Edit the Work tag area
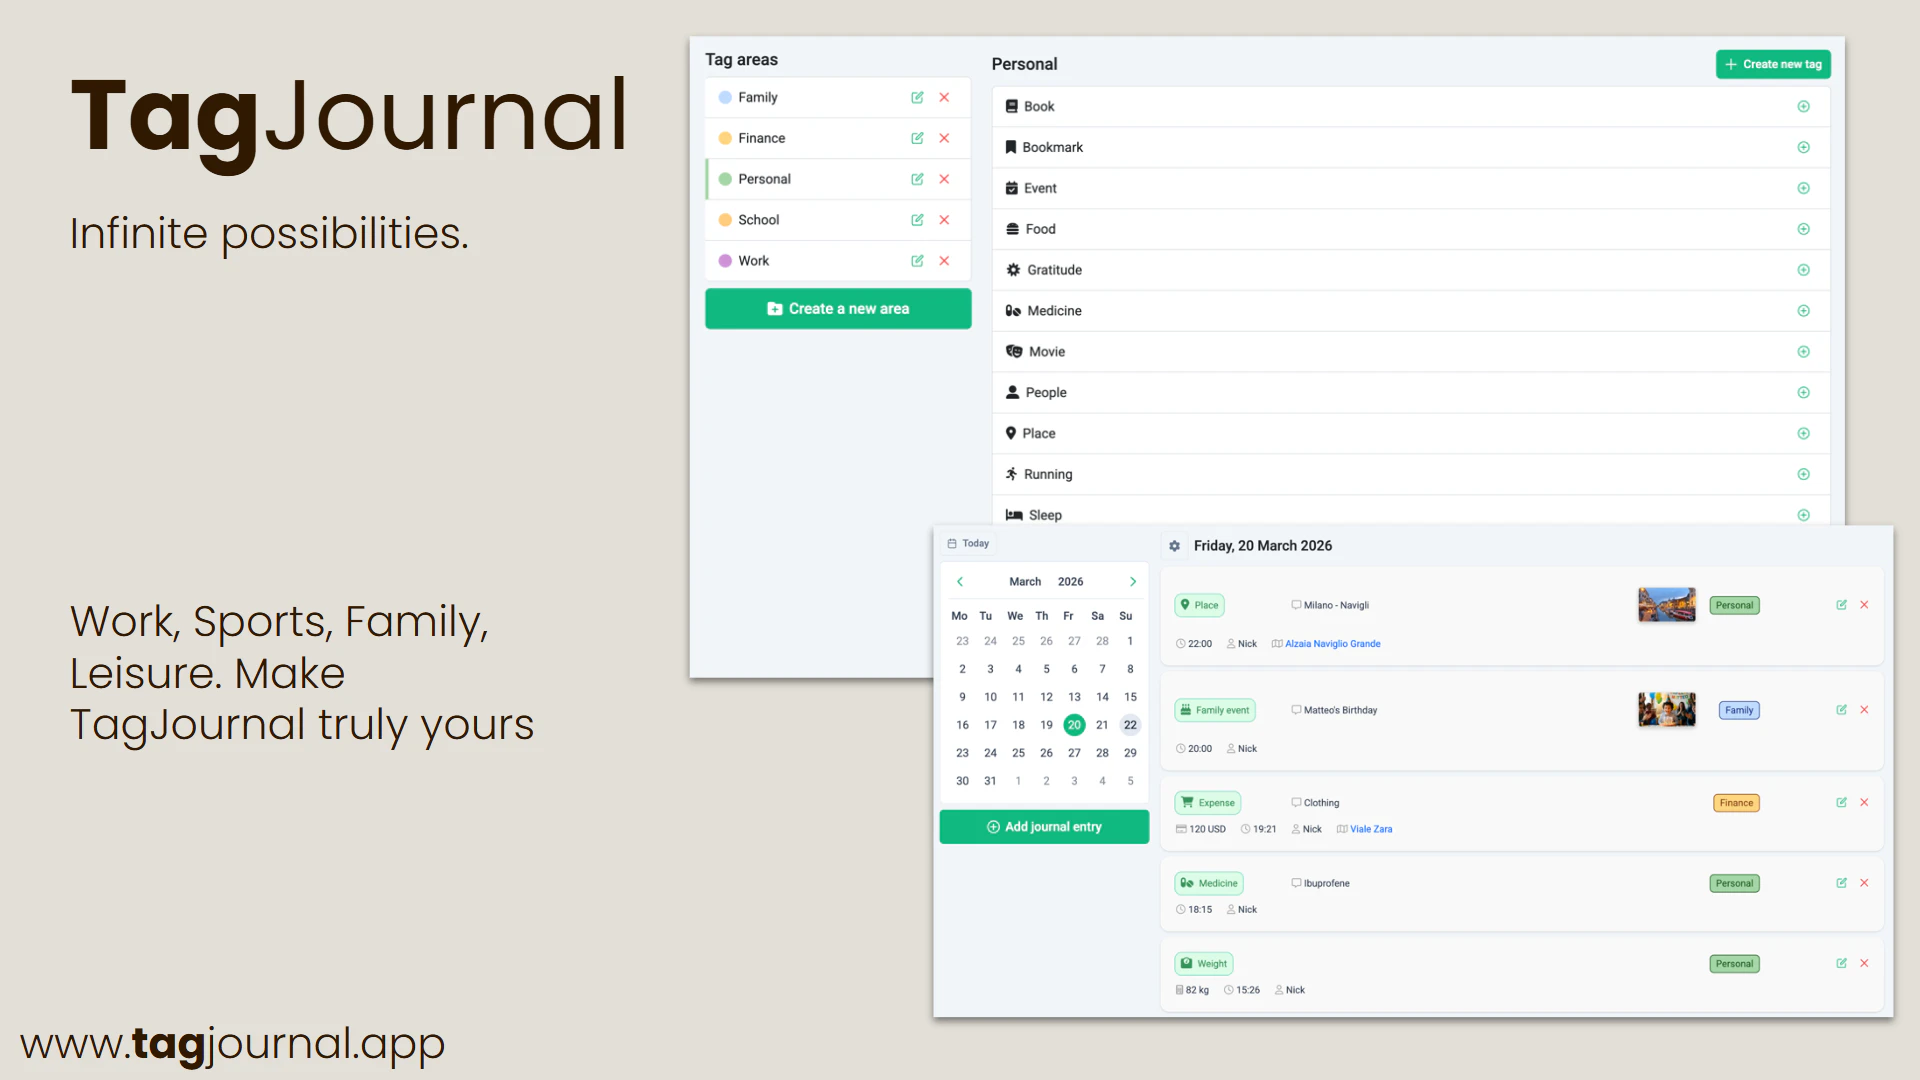Viewport: 1920px width, 1080px height. (x=917, y=261)
